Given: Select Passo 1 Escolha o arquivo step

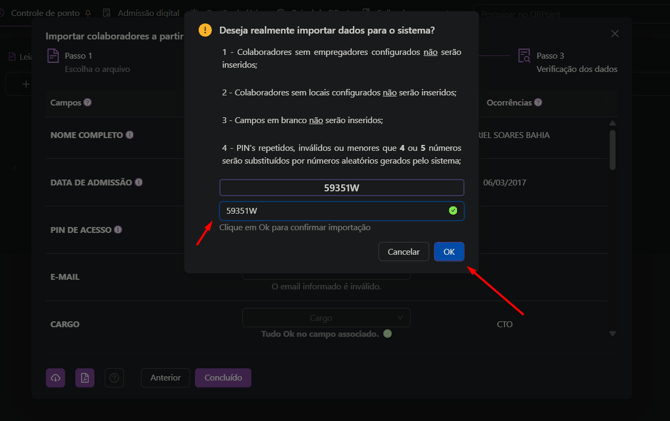Looking at the screenshot, I should click(x=78, y=62).
